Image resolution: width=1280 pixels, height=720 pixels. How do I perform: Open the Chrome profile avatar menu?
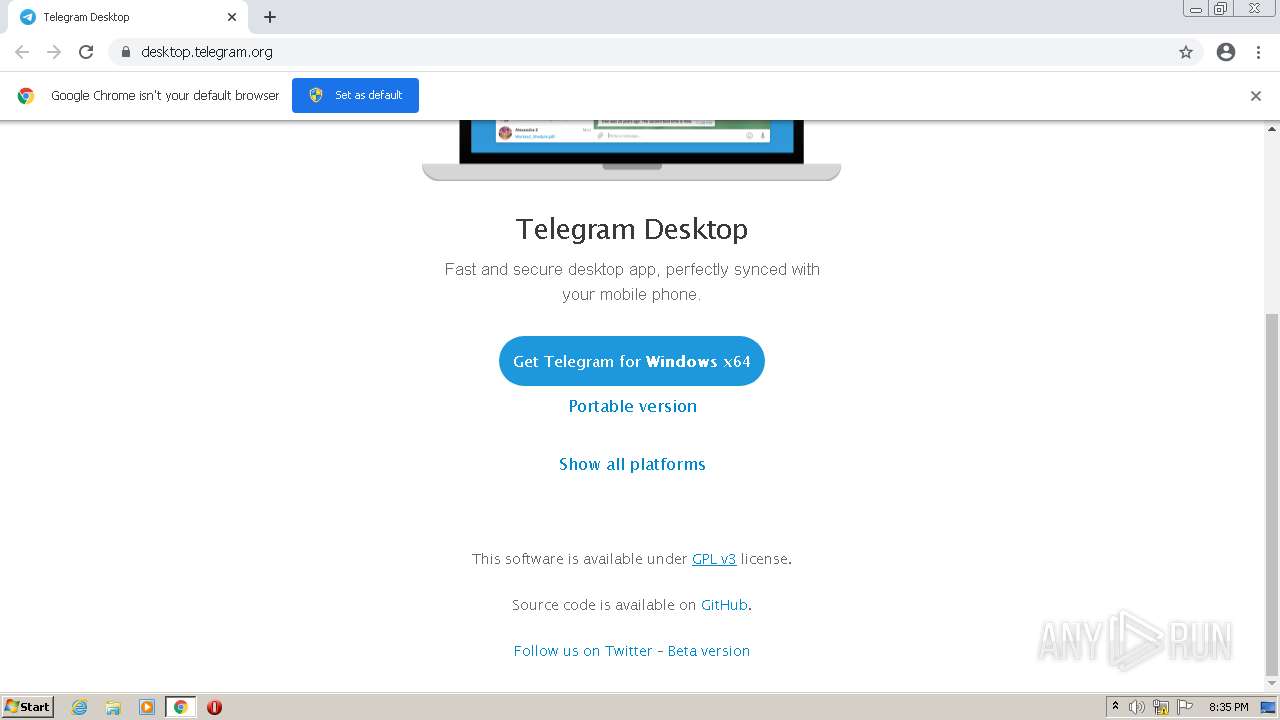coord(1226,52)
